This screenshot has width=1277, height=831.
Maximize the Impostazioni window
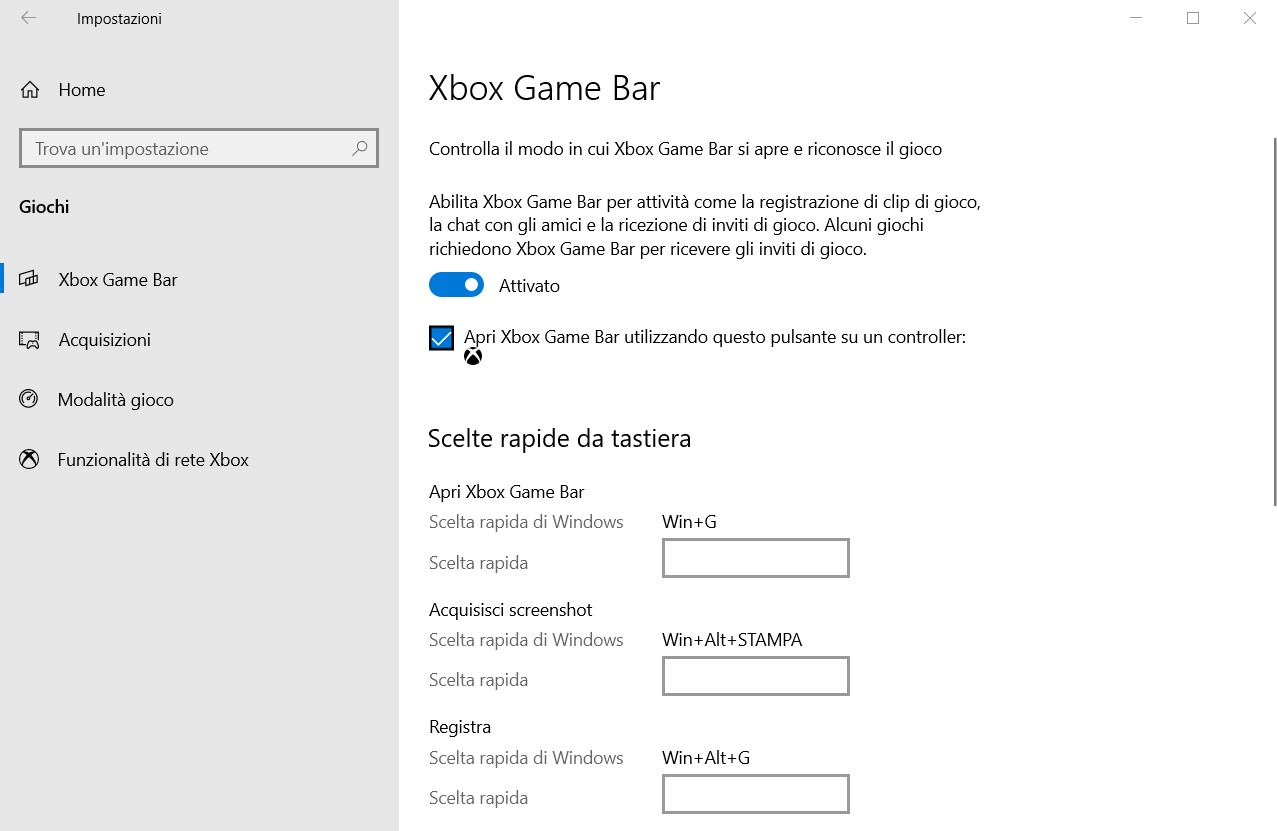[1192, 18]
